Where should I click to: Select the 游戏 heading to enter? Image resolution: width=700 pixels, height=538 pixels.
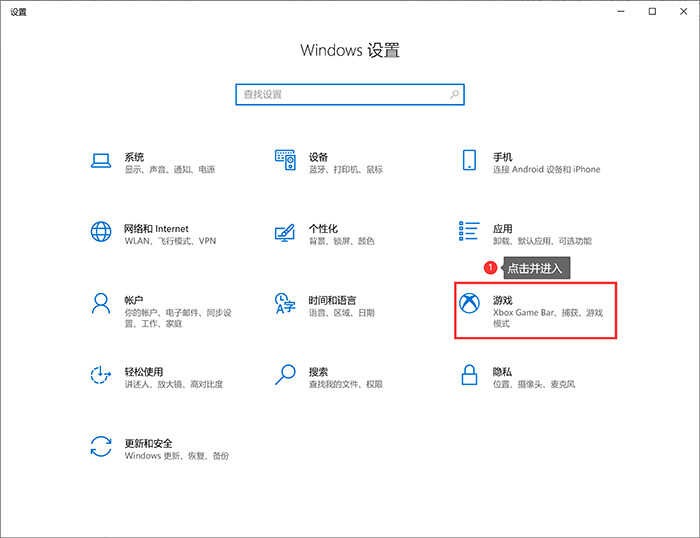coord(502,300)
